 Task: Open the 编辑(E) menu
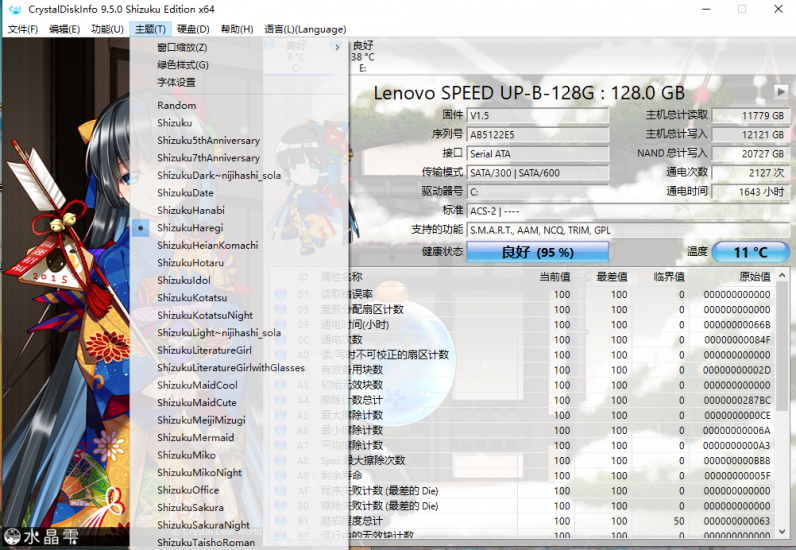(64, 29)
